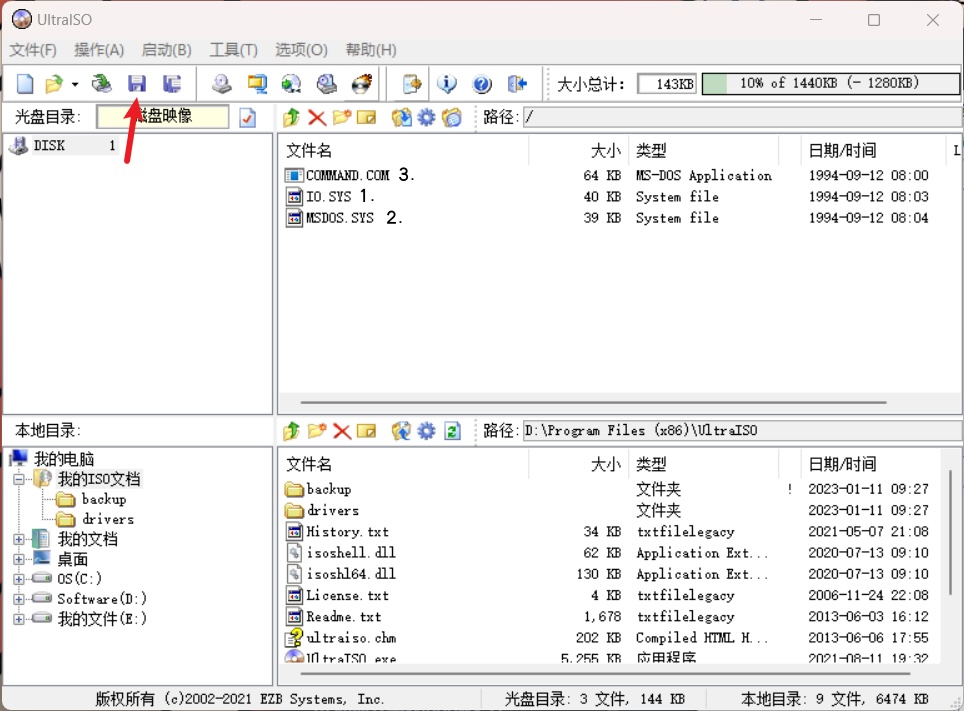Click the Save As multi-floppy icon
The width and height of the screenshot is (964, 711).
(x=172, y=84)
